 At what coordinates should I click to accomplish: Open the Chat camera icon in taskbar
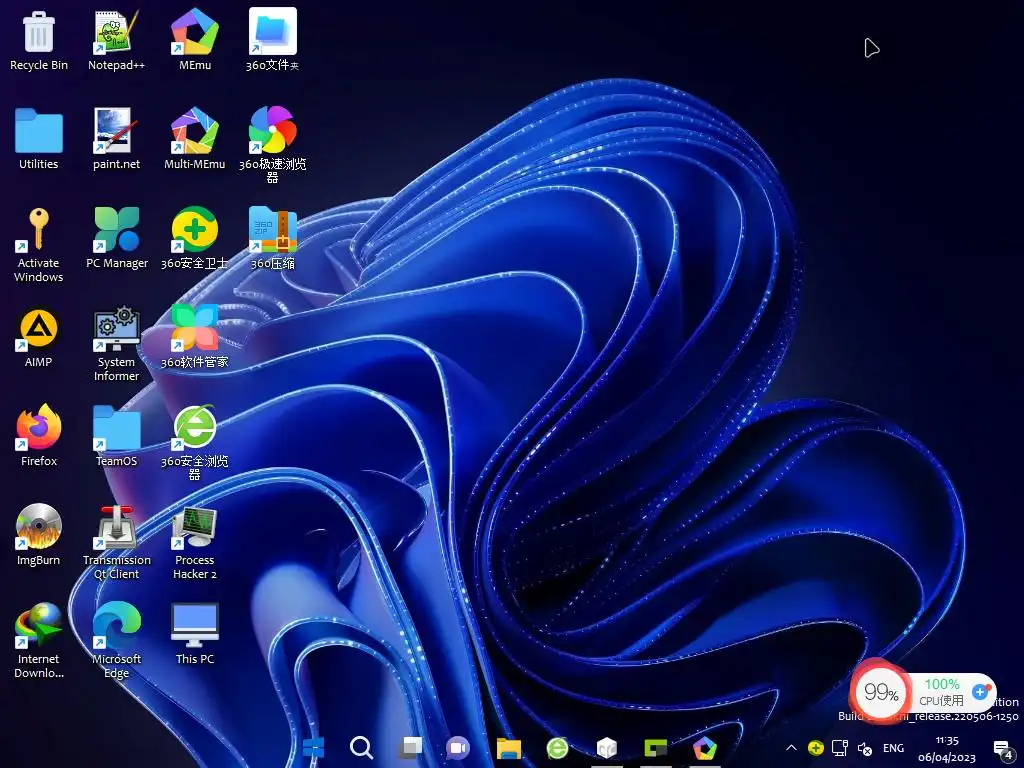tap(458, 748)
